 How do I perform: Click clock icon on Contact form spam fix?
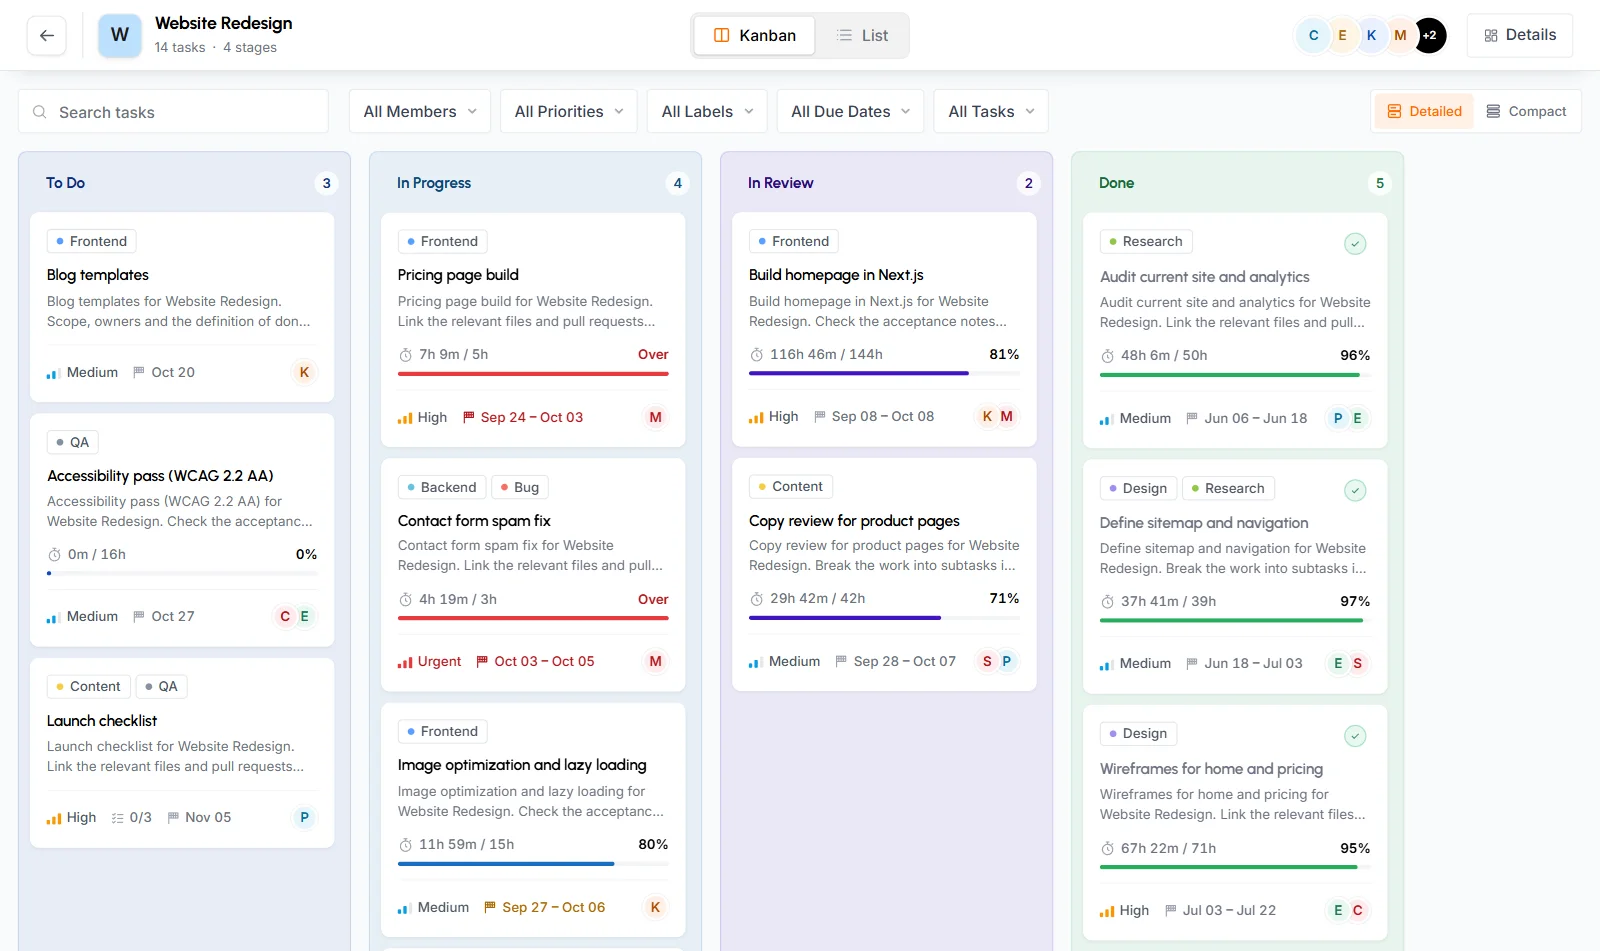405,600
